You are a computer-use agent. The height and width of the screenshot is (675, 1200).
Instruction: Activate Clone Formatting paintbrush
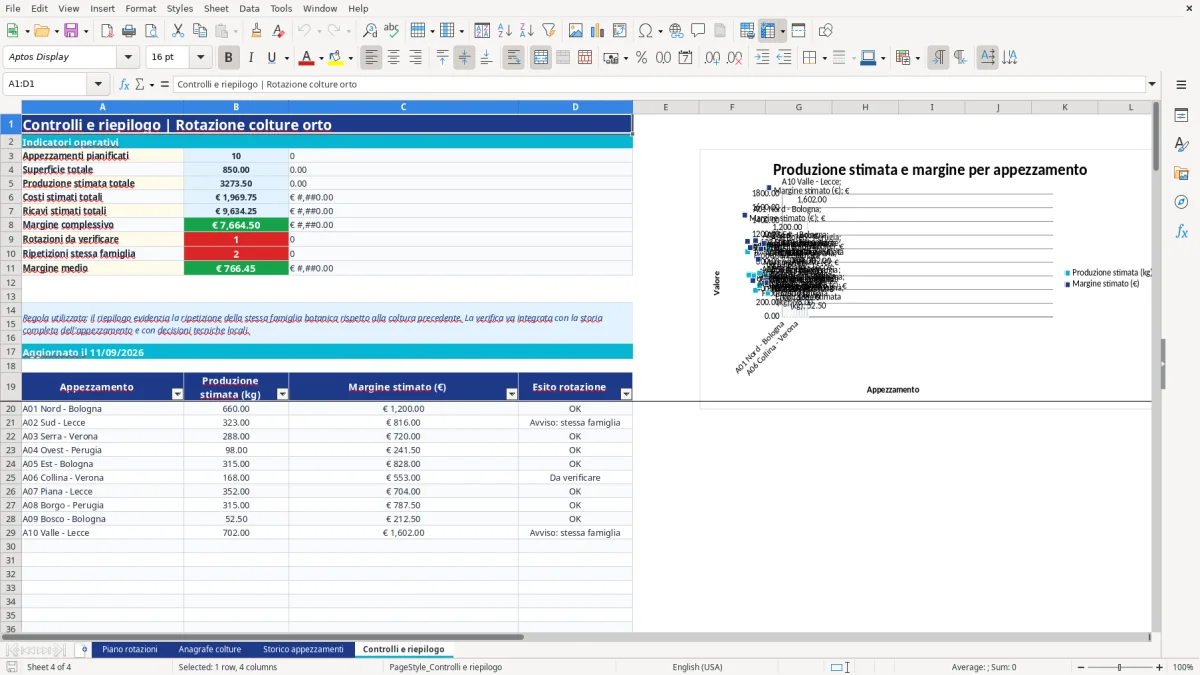click(256, 31)
